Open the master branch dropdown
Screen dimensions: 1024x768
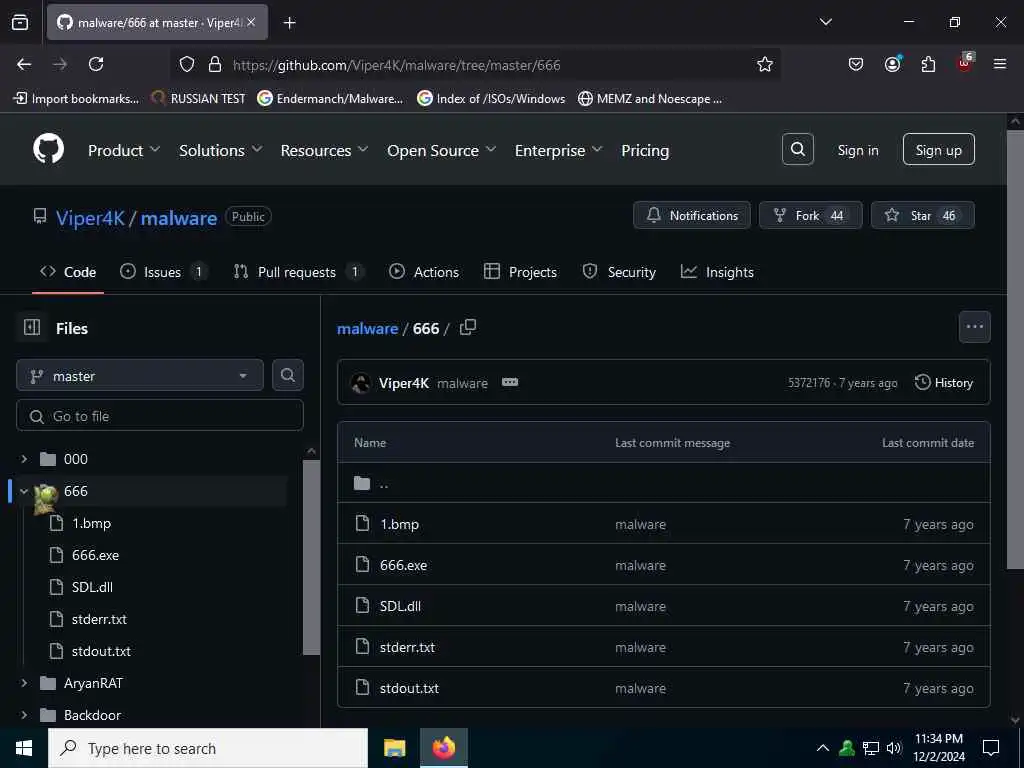140,376
